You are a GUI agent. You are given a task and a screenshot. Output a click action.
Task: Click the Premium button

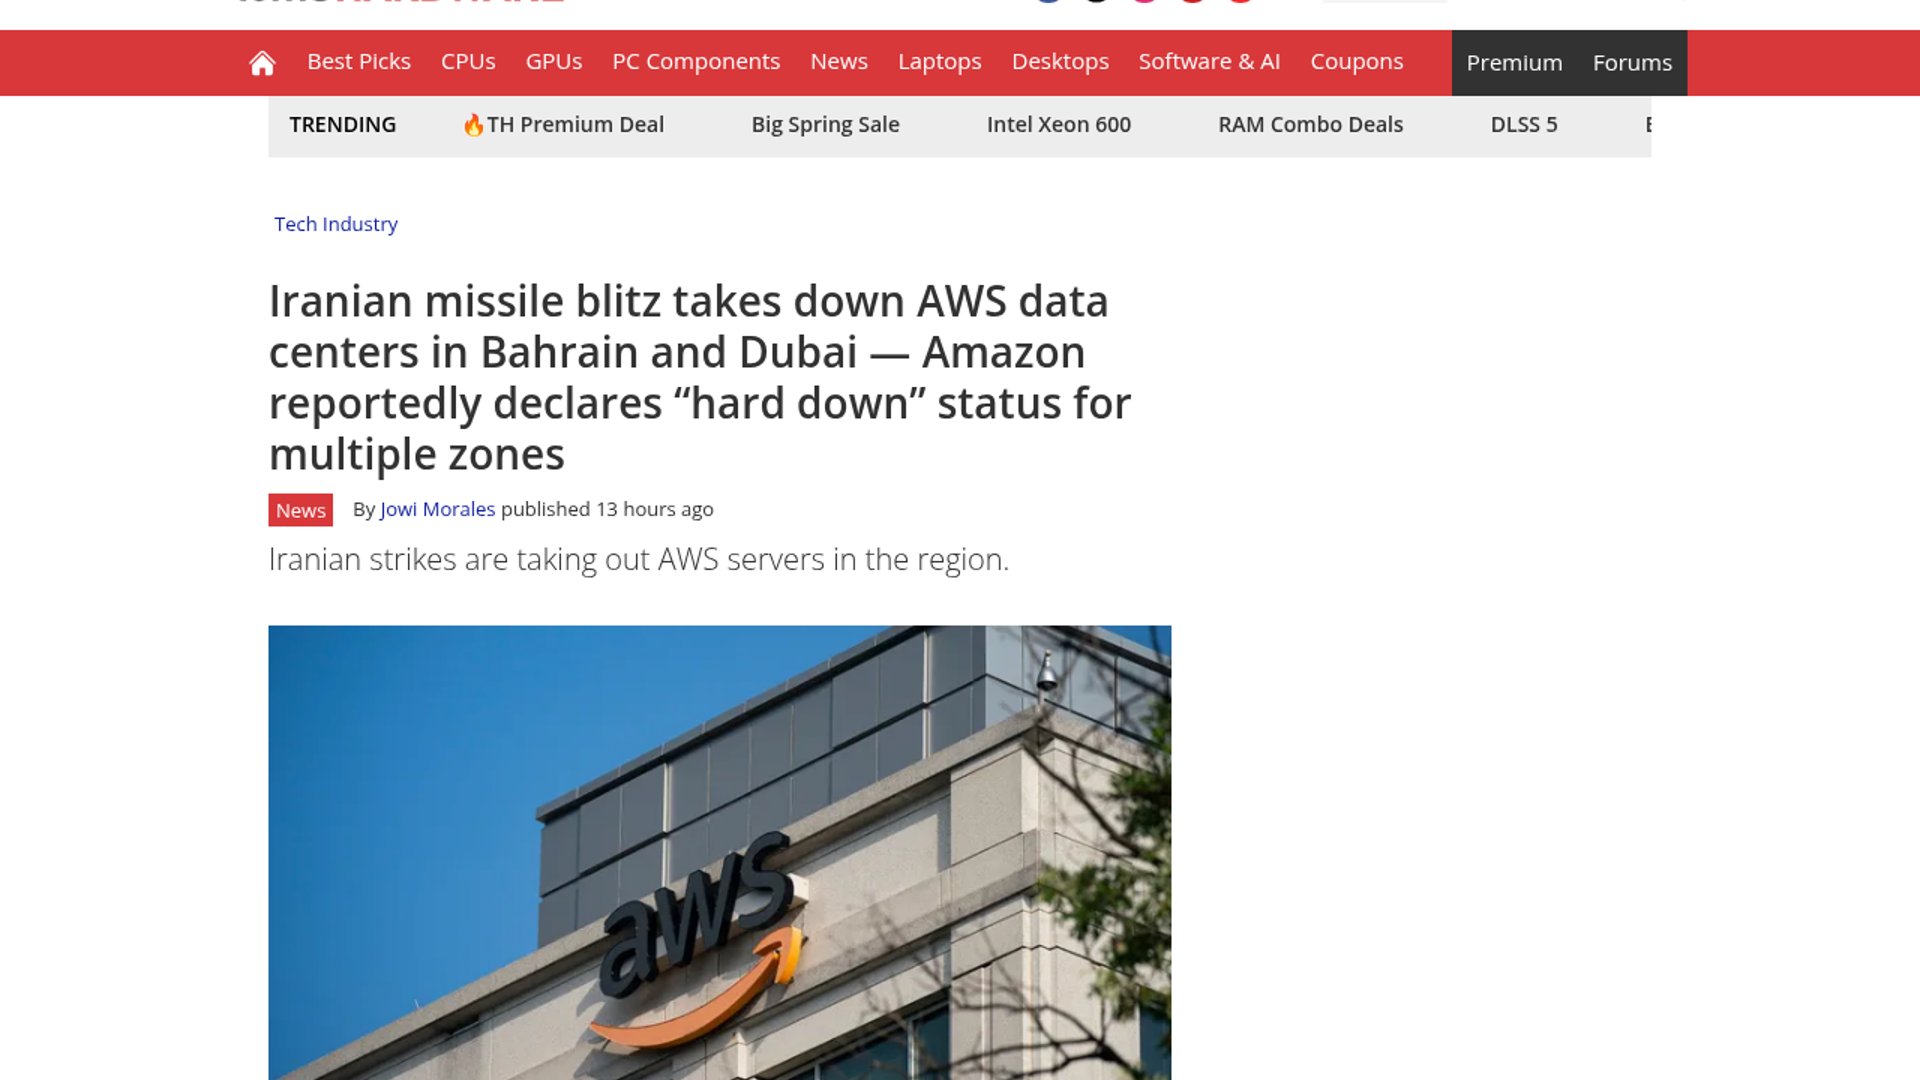click(1514, 63)
